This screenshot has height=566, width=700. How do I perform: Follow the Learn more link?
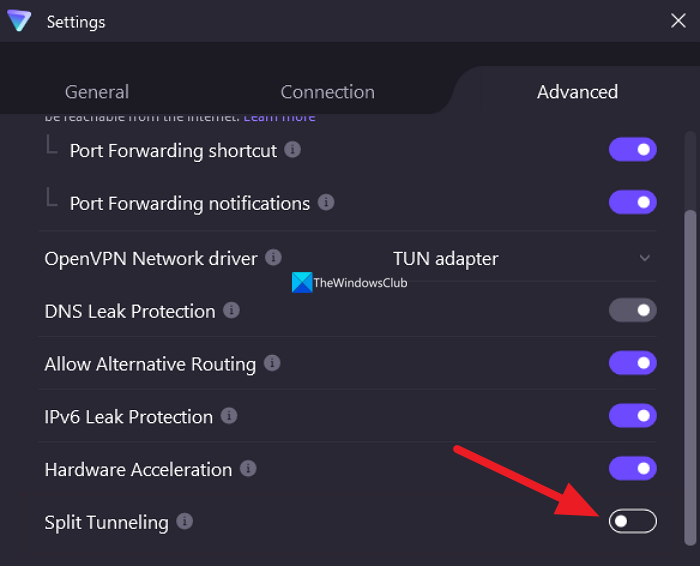[280, 118]
